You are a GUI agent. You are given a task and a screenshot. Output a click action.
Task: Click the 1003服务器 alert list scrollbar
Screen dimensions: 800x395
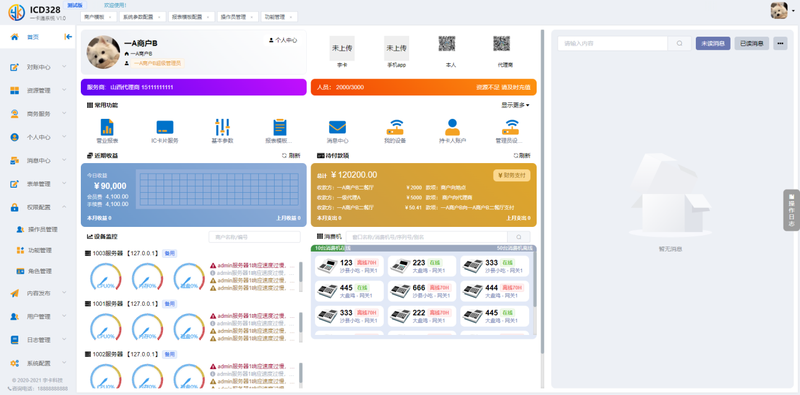coord(301,272)
